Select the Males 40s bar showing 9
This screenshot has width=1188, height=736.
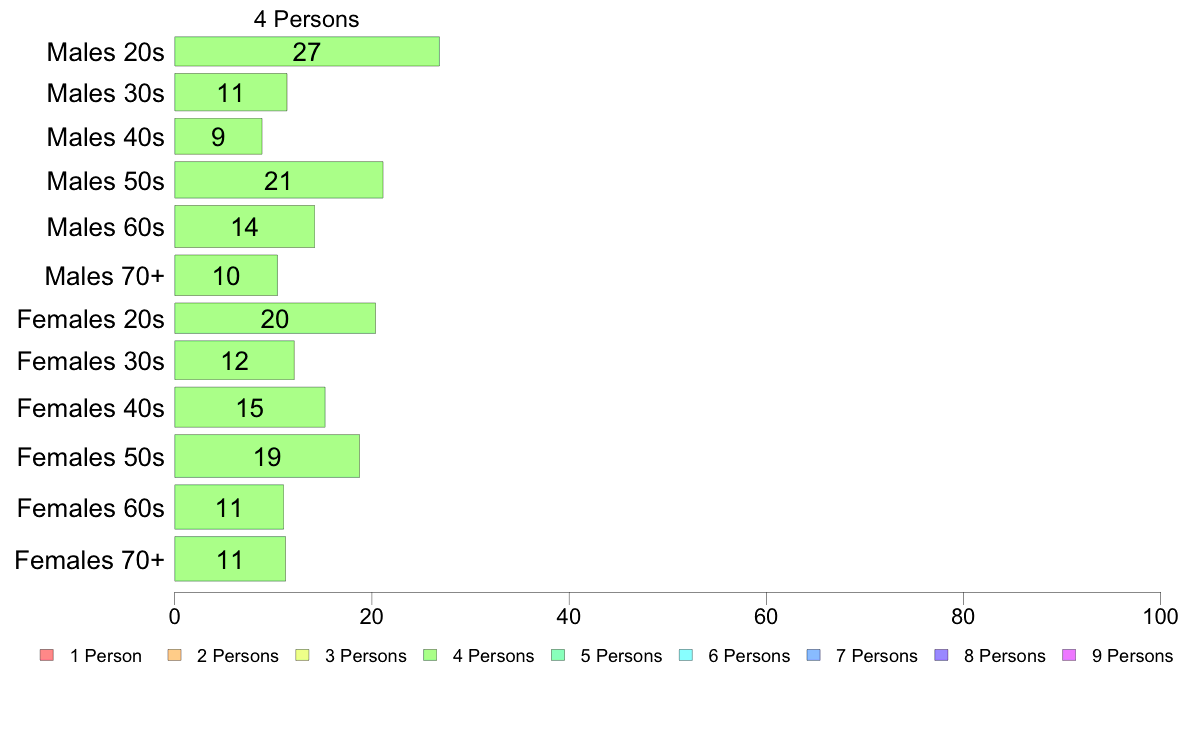pyautogui.click(x=218, y=136)
